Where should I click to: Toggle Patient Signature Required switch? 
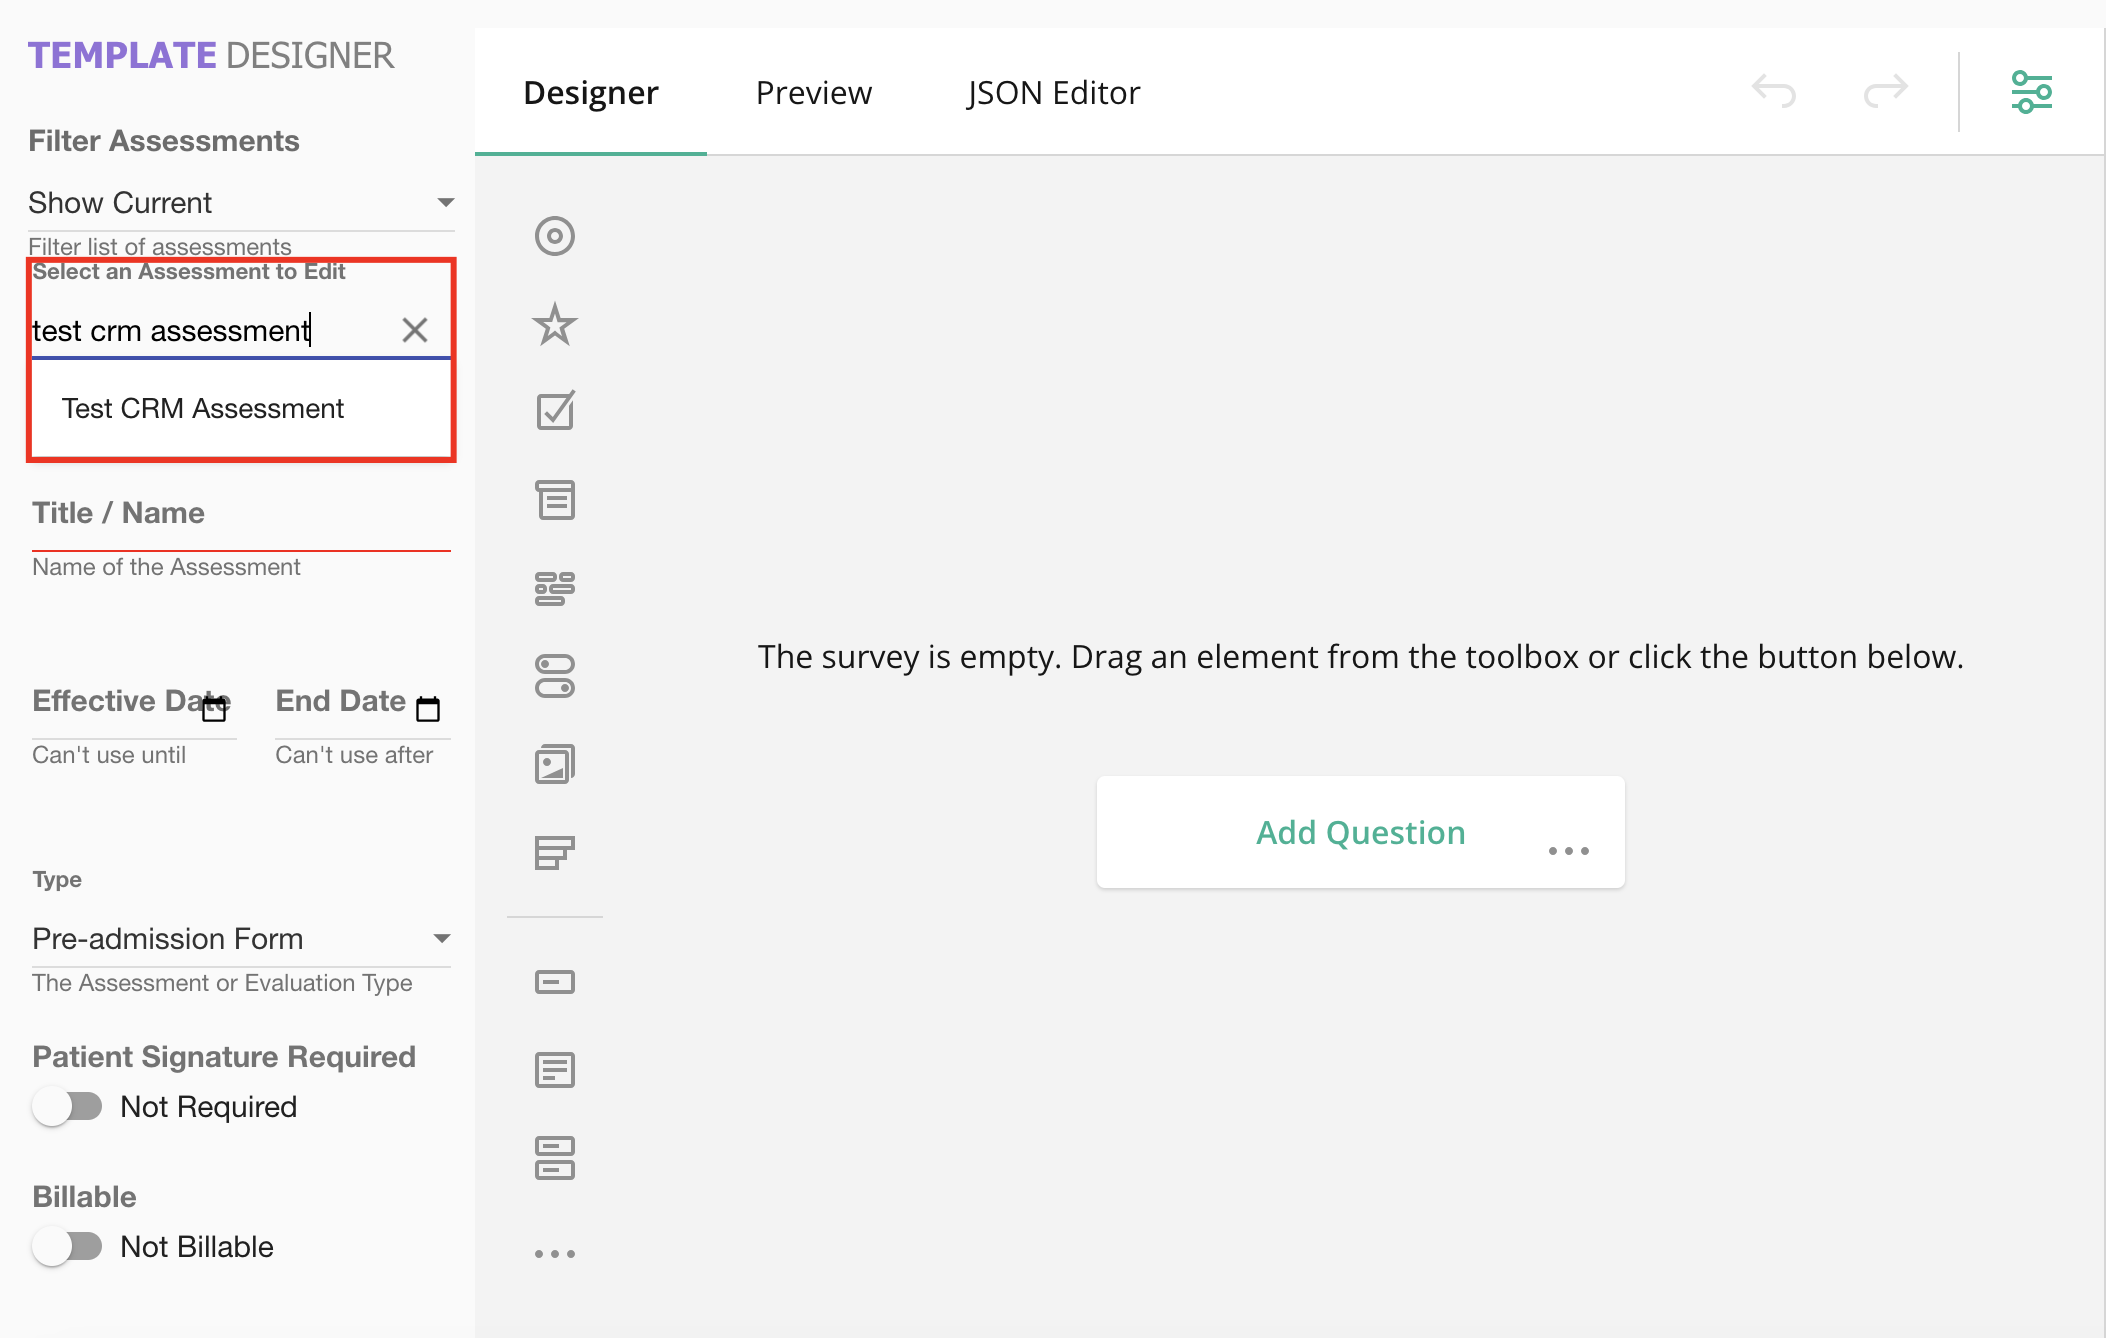(67, 1106)
